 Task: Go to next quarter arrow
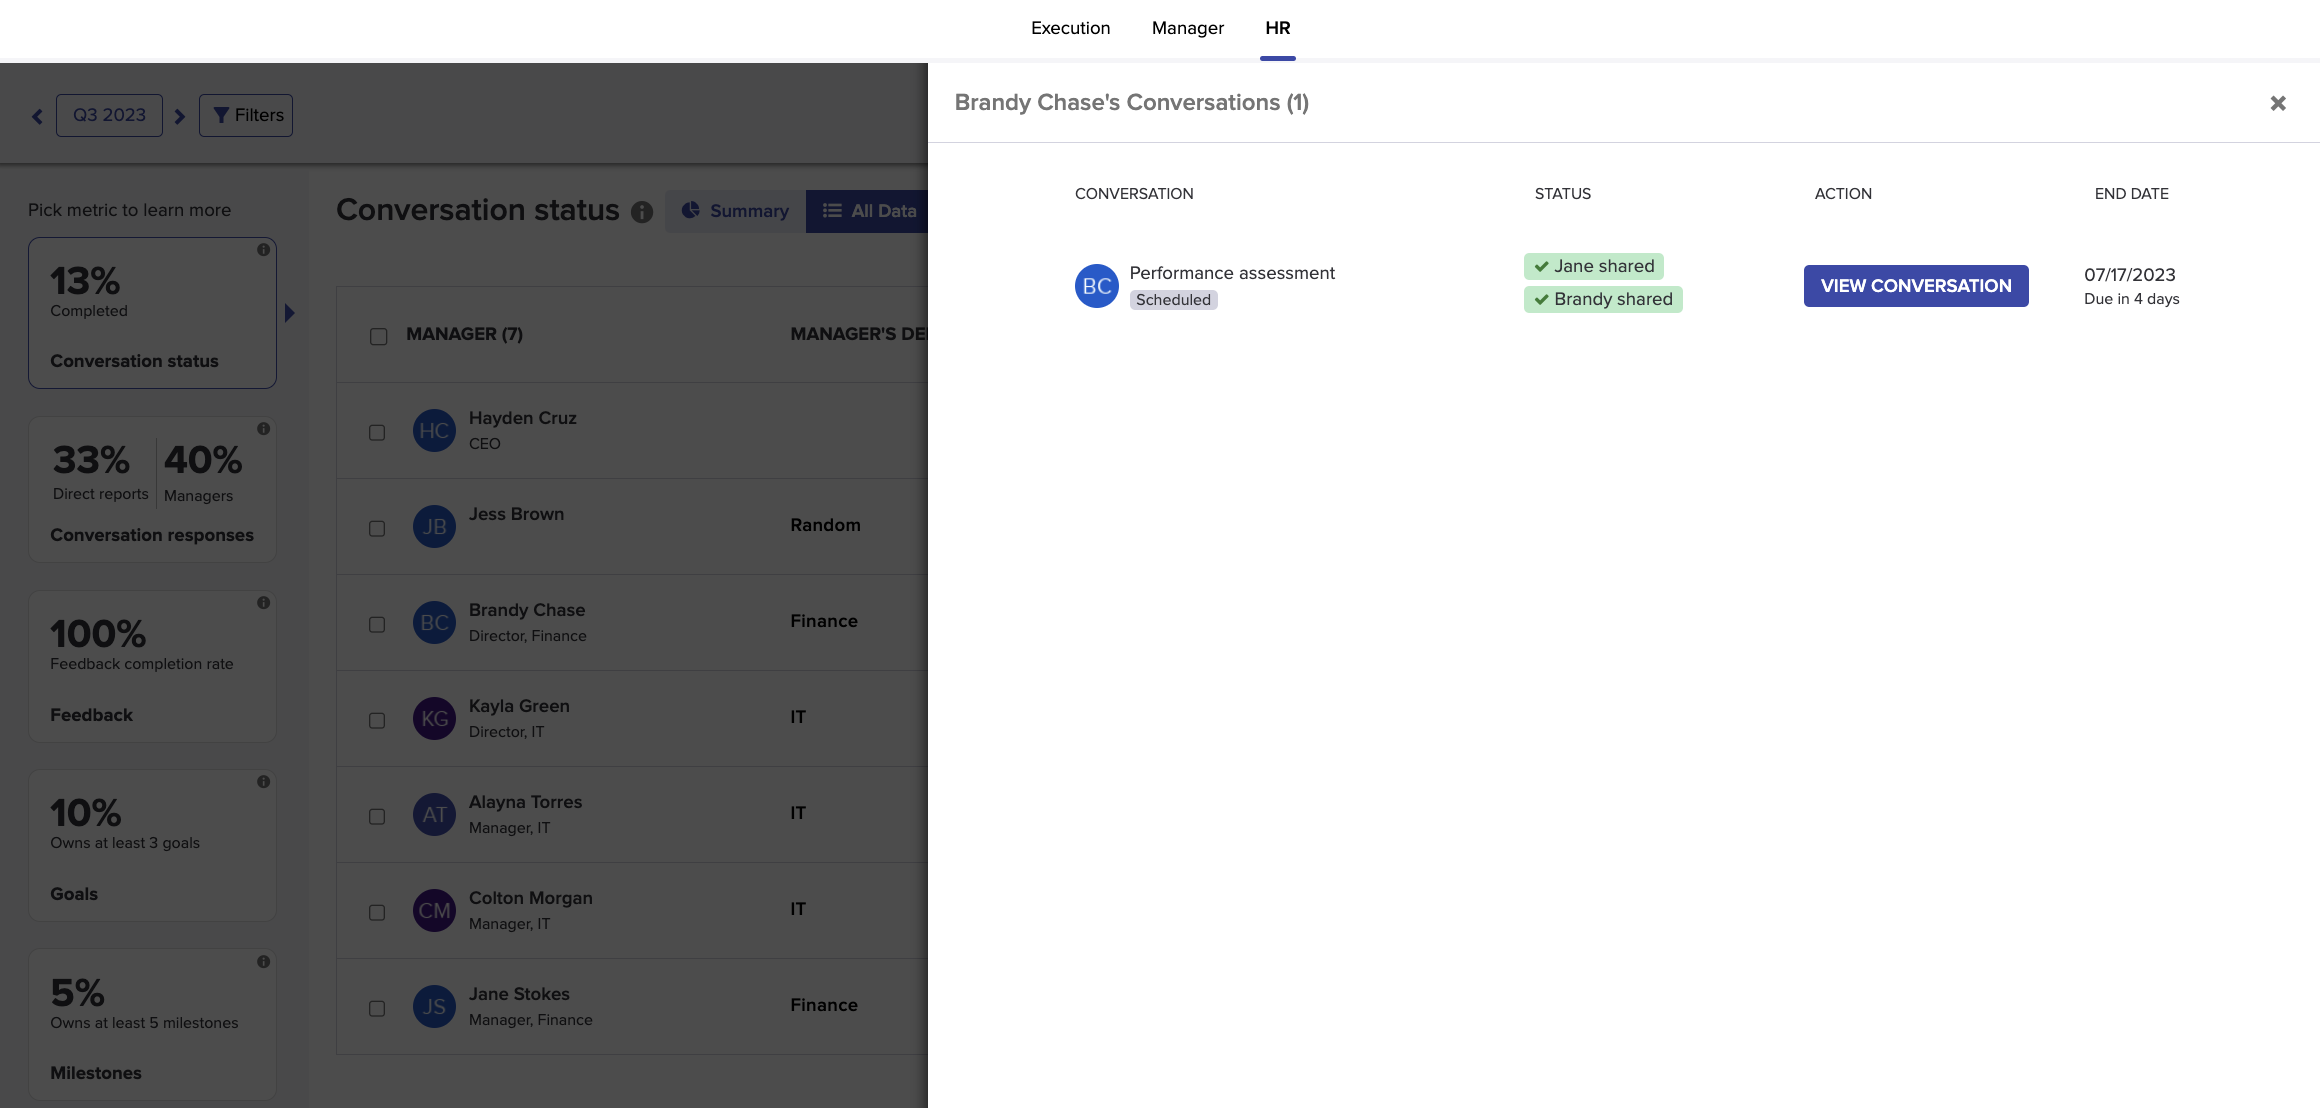[x=180, y=116]
